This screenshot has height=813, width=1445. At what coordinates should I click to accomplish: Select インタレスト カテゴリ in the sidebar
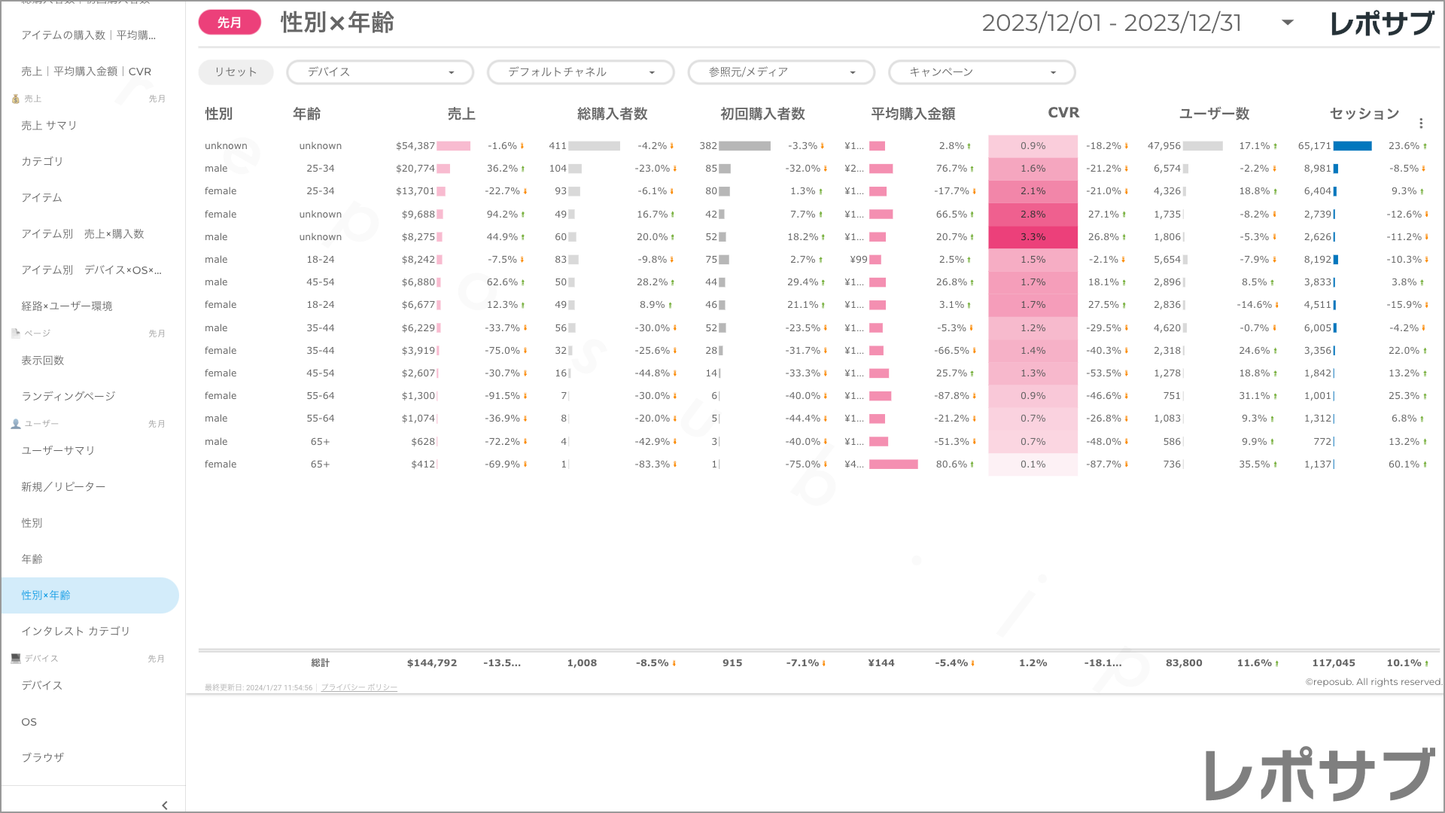(x=76, y=631)
